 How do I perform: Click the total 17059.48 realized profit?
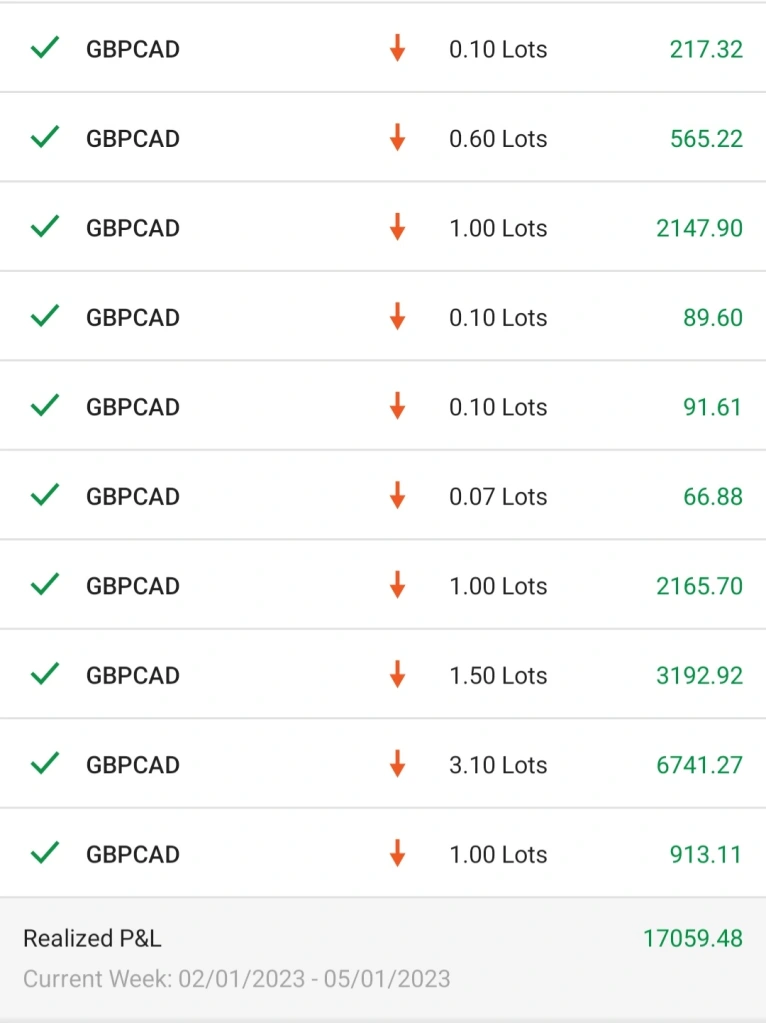point(693,938)
